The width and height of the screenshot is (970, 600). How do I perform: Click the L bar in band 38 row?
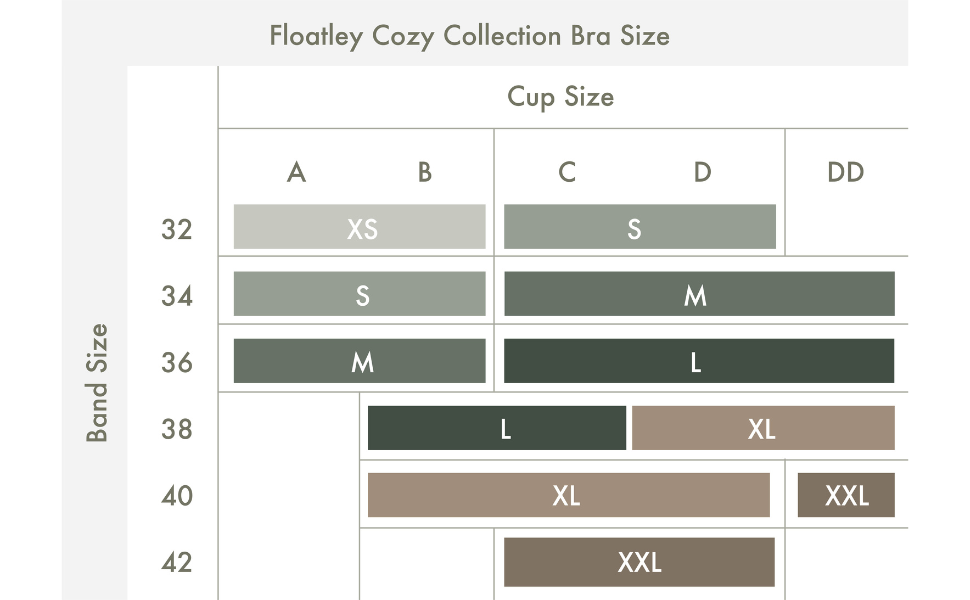coord(497,428)
